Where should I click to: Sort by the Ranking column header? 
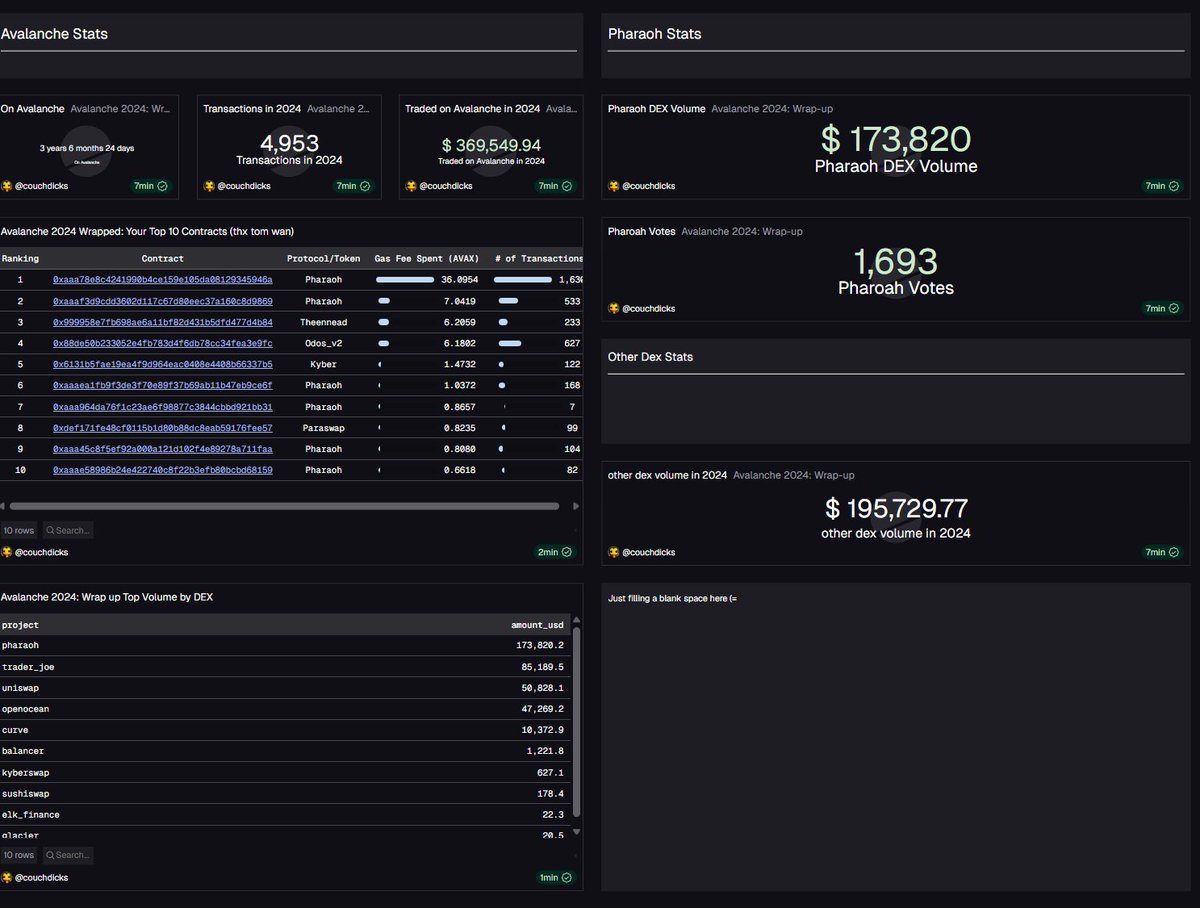click(x=20, y=258)
